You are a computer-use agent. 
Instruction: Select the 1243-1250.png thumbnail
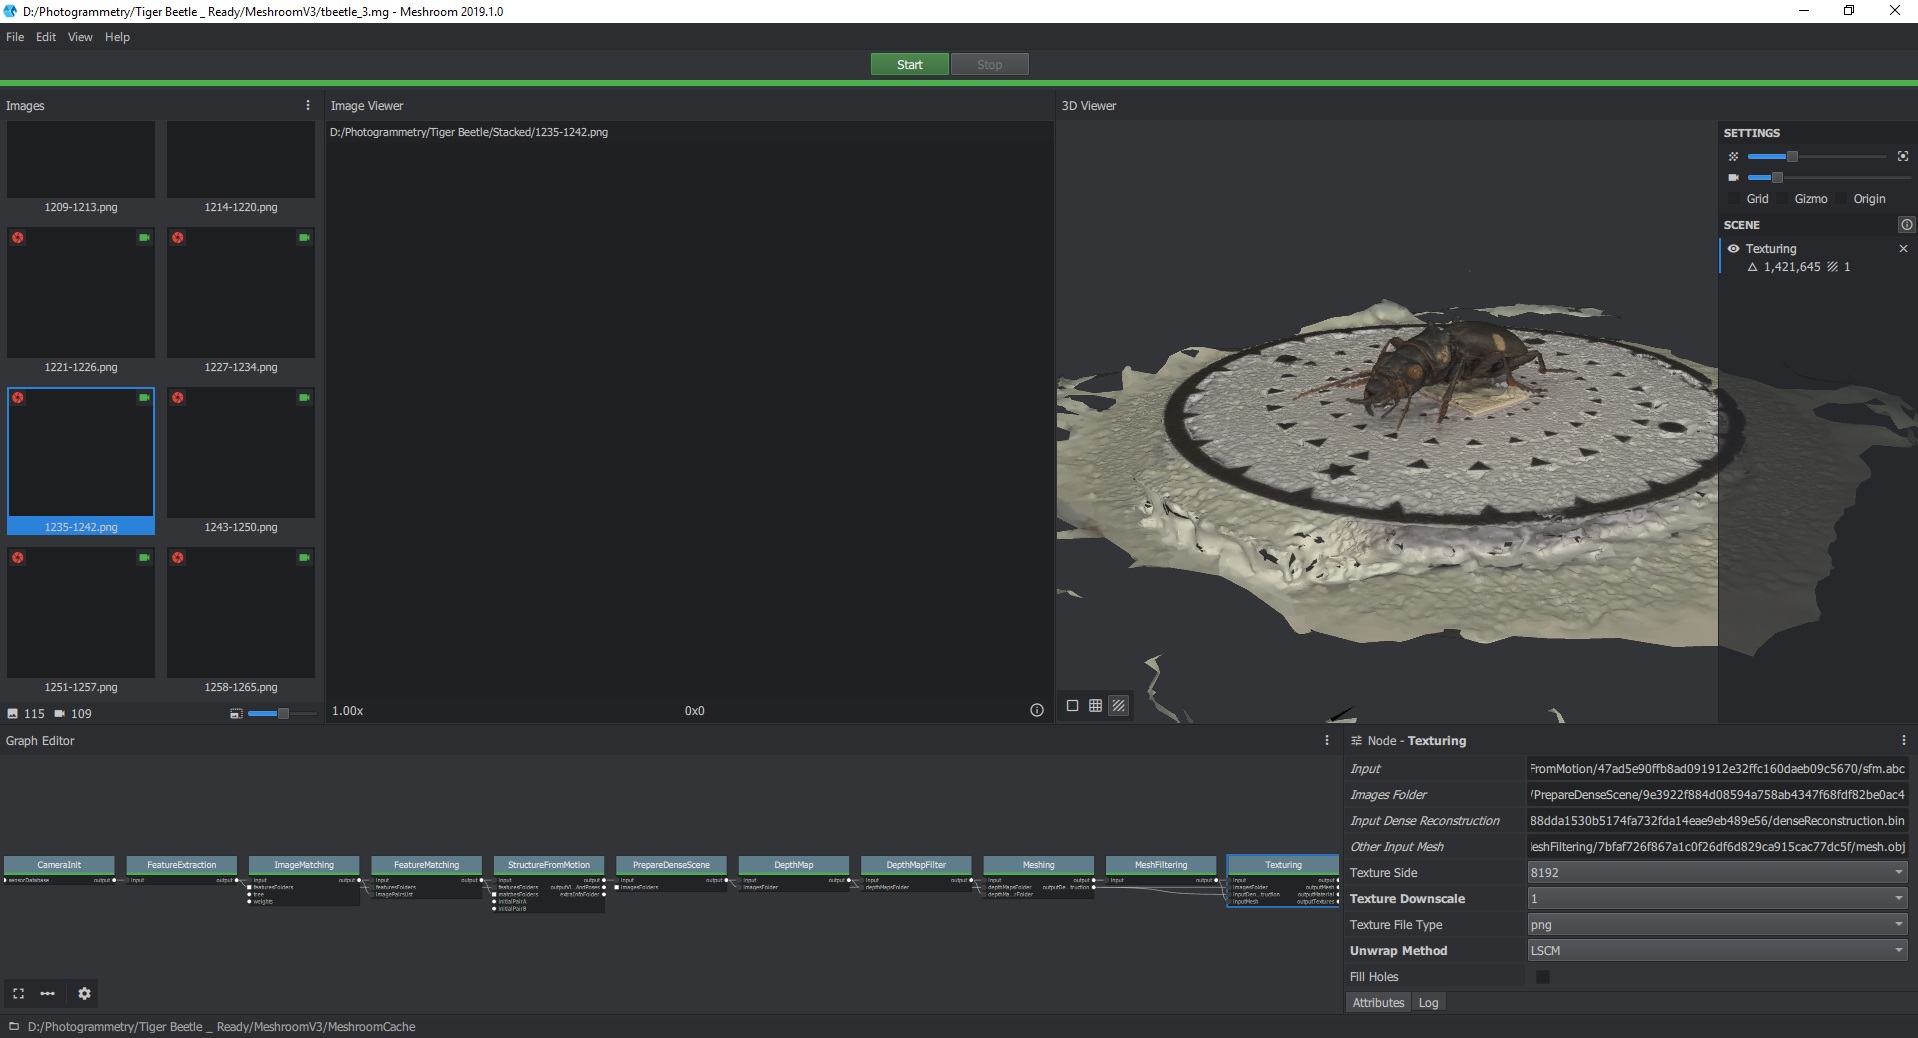pos(241,453)
